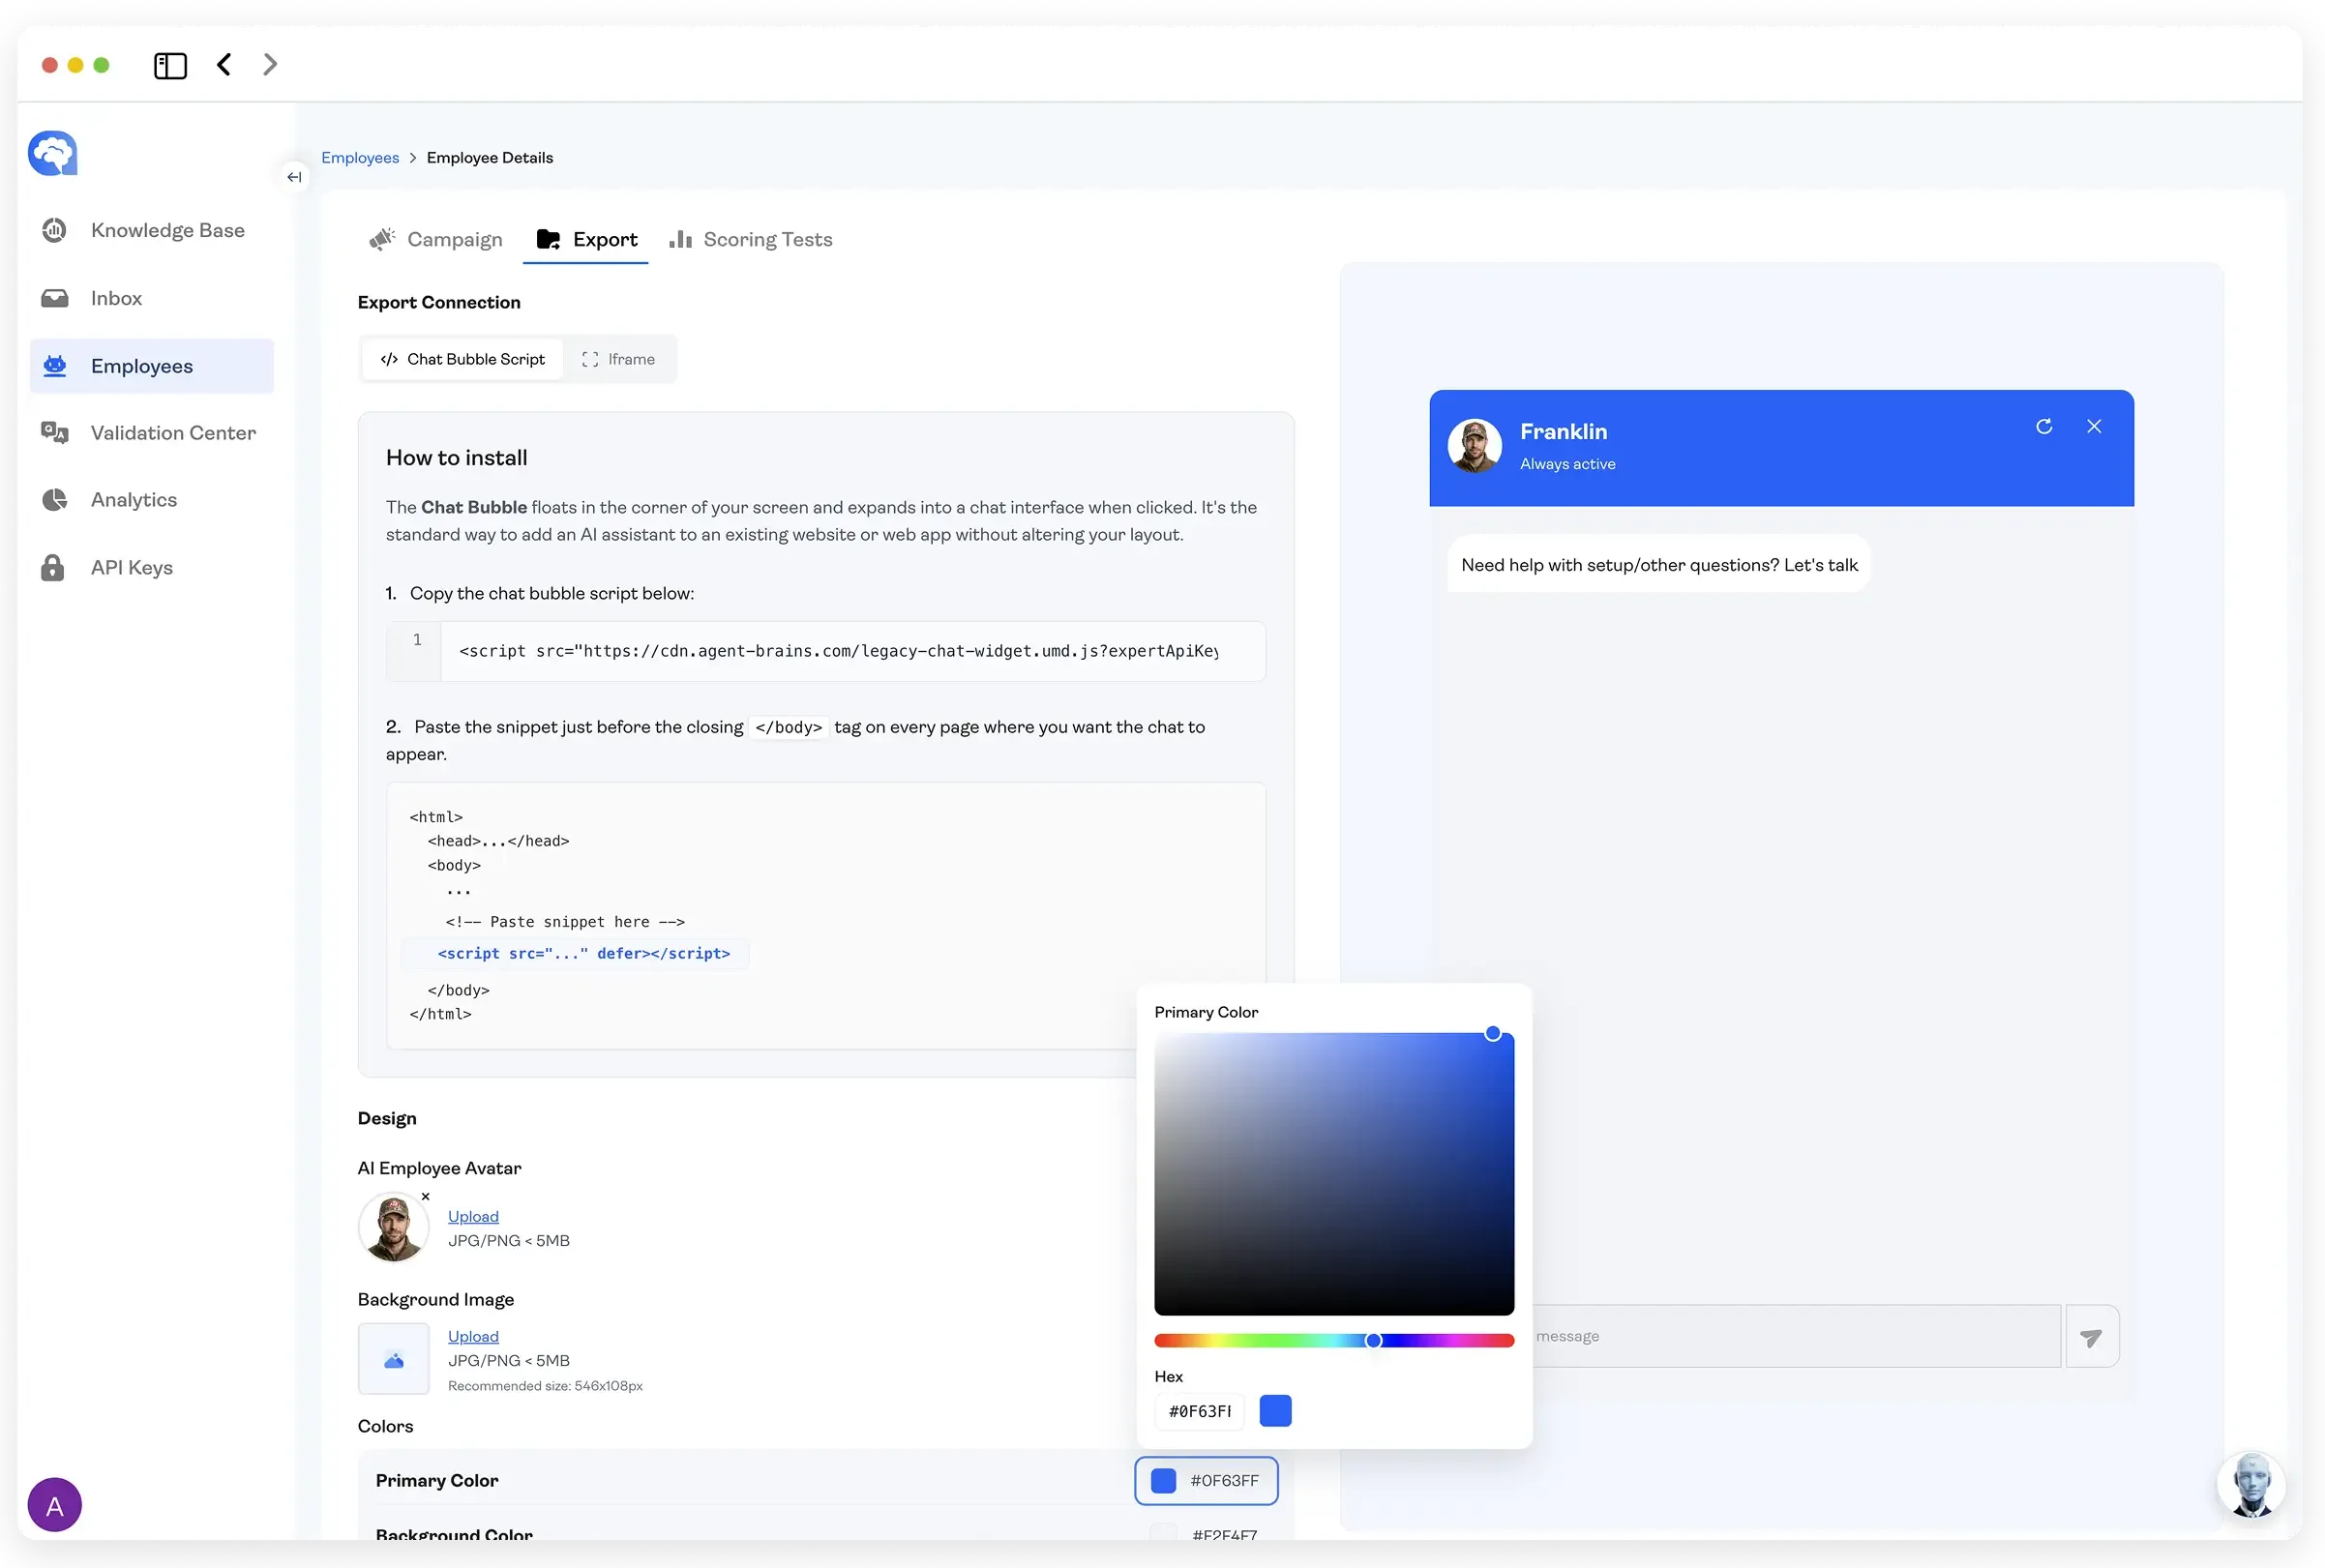Refresh the Franklin chat preview

coord(2044,427)
